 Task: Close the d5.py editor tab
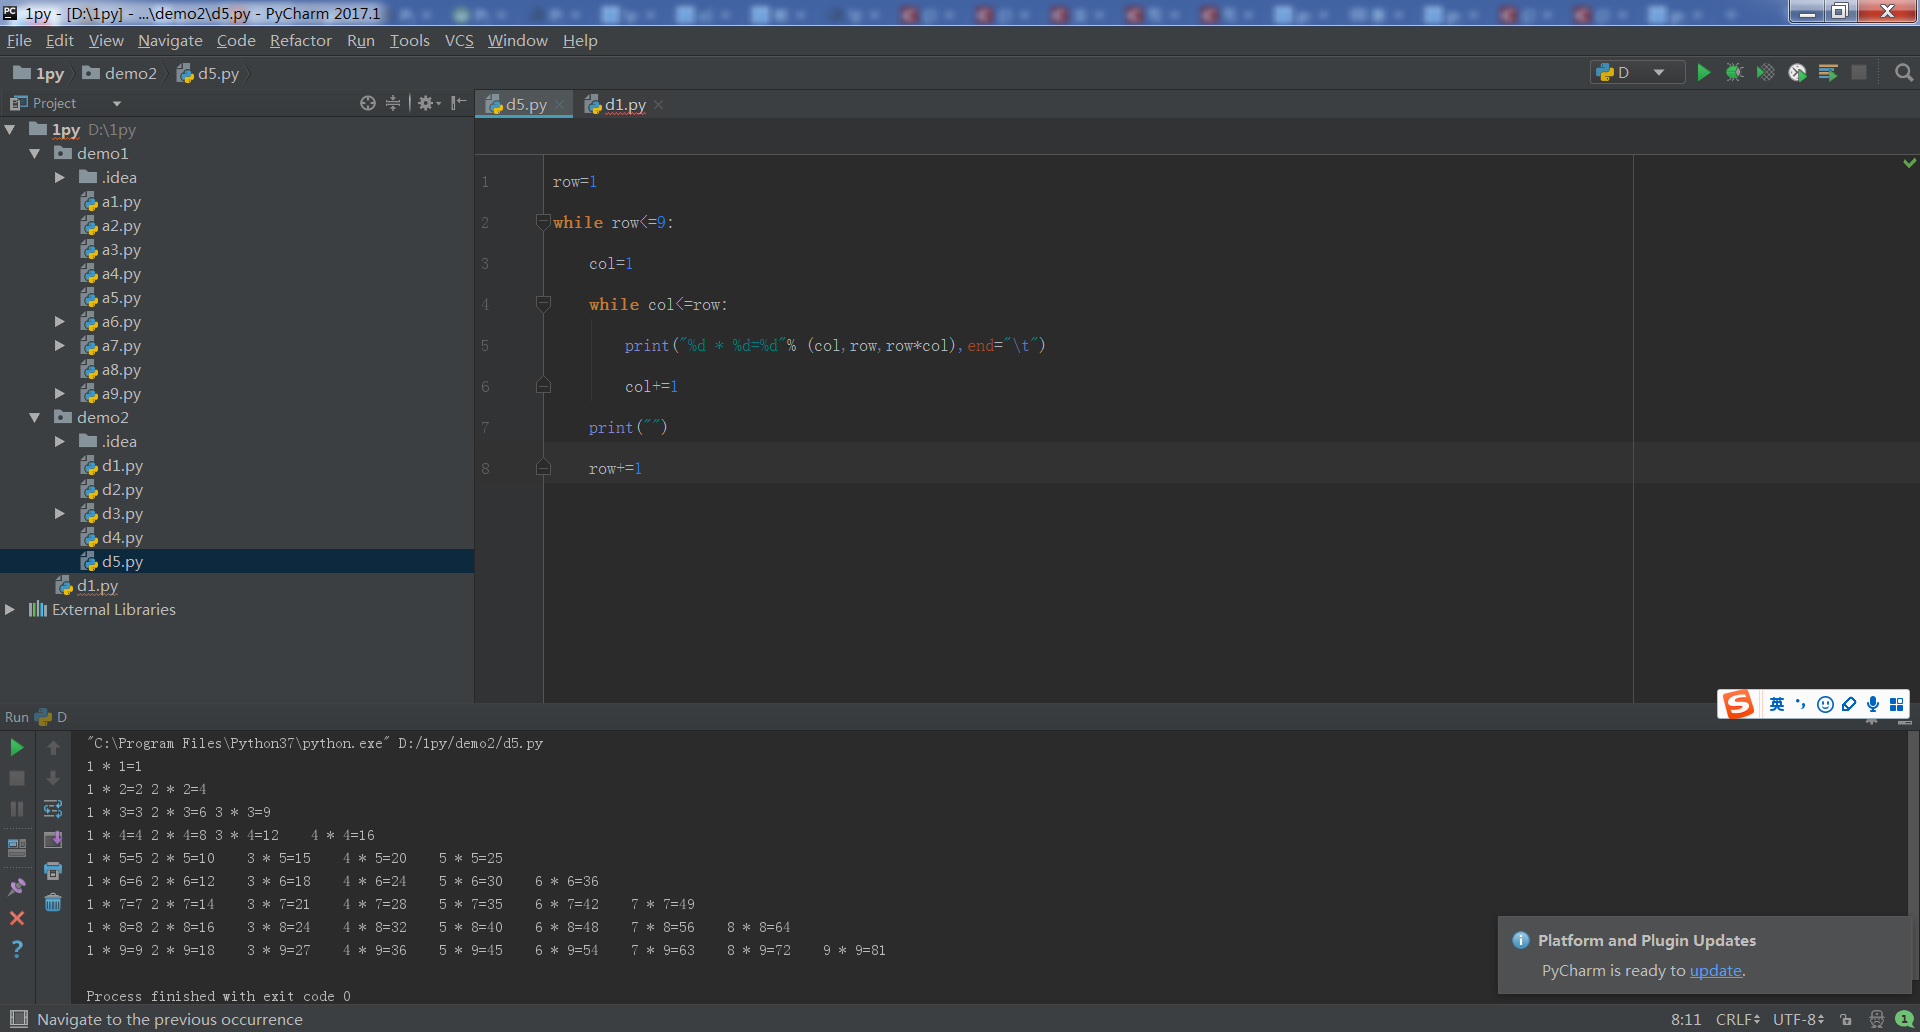pyautogui.click(x=560, y=104)
